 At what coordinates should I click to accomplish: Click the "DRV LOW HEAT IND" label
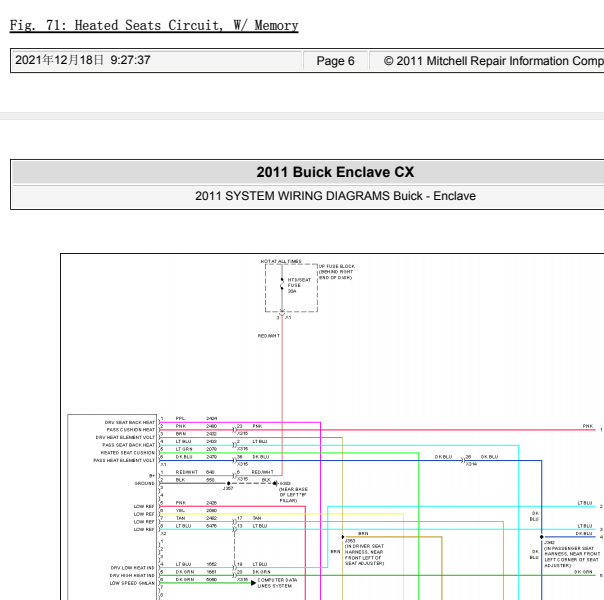[x=132, y=568]
